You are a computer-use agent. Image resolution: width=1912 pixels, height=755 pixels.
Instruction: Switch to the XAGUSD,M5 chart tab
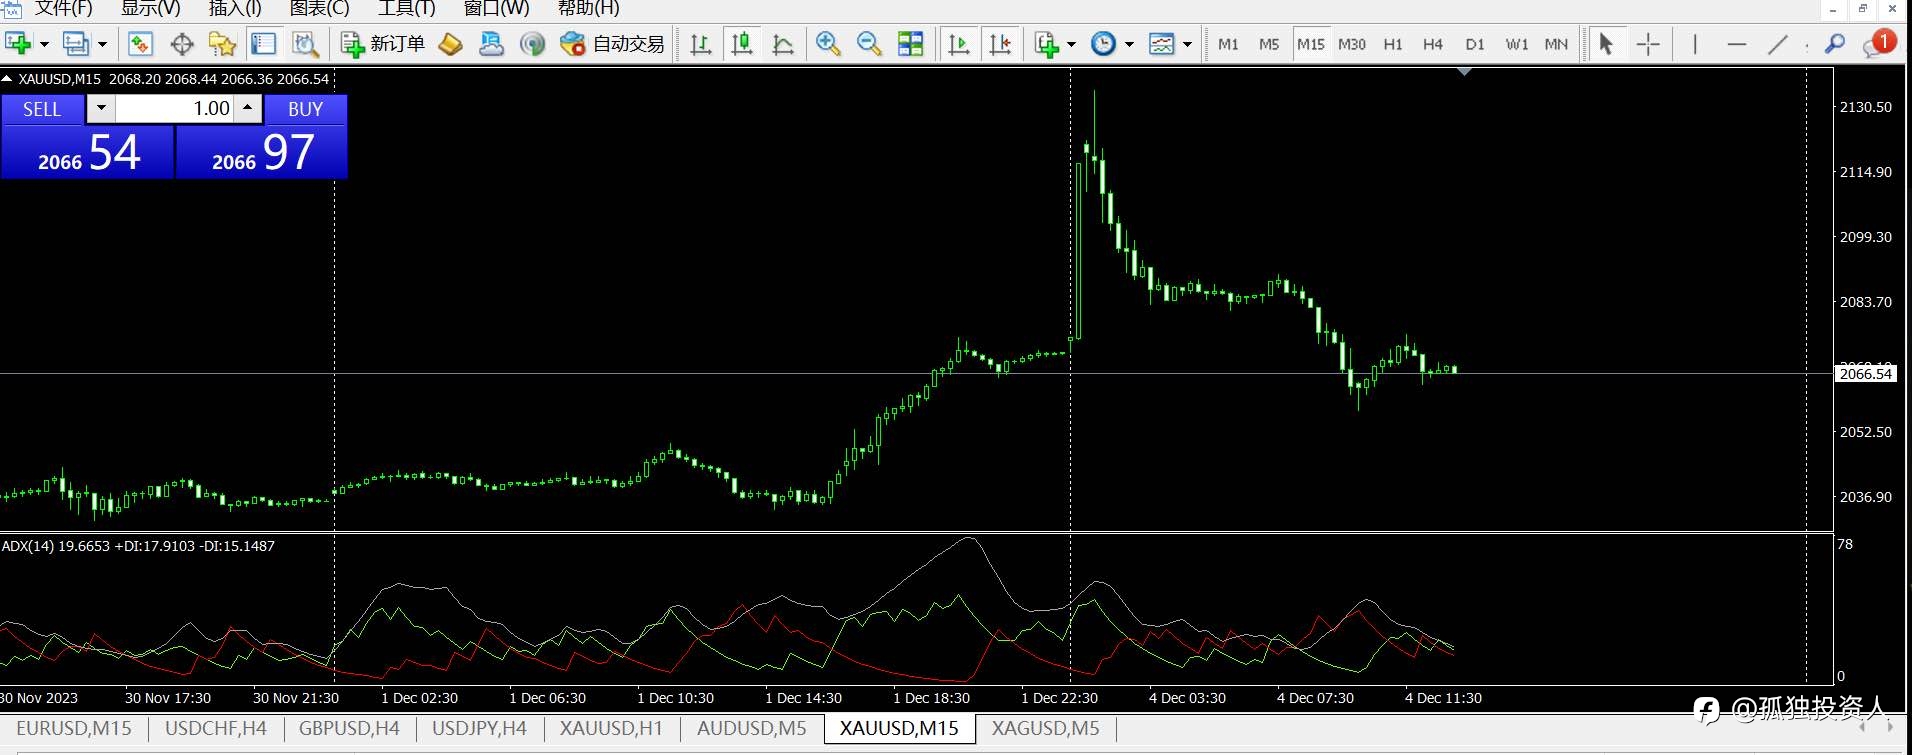pyautogui.click(x=1045, y=728)
